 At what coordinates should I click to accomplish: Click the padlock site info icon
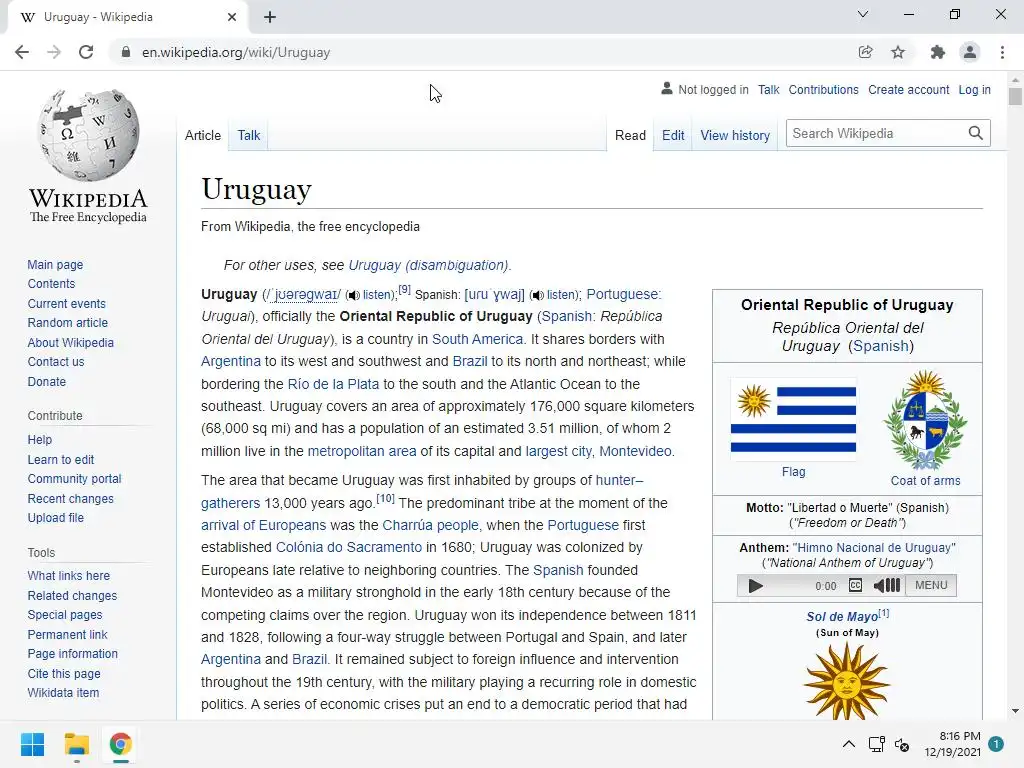tap(125, 52)
